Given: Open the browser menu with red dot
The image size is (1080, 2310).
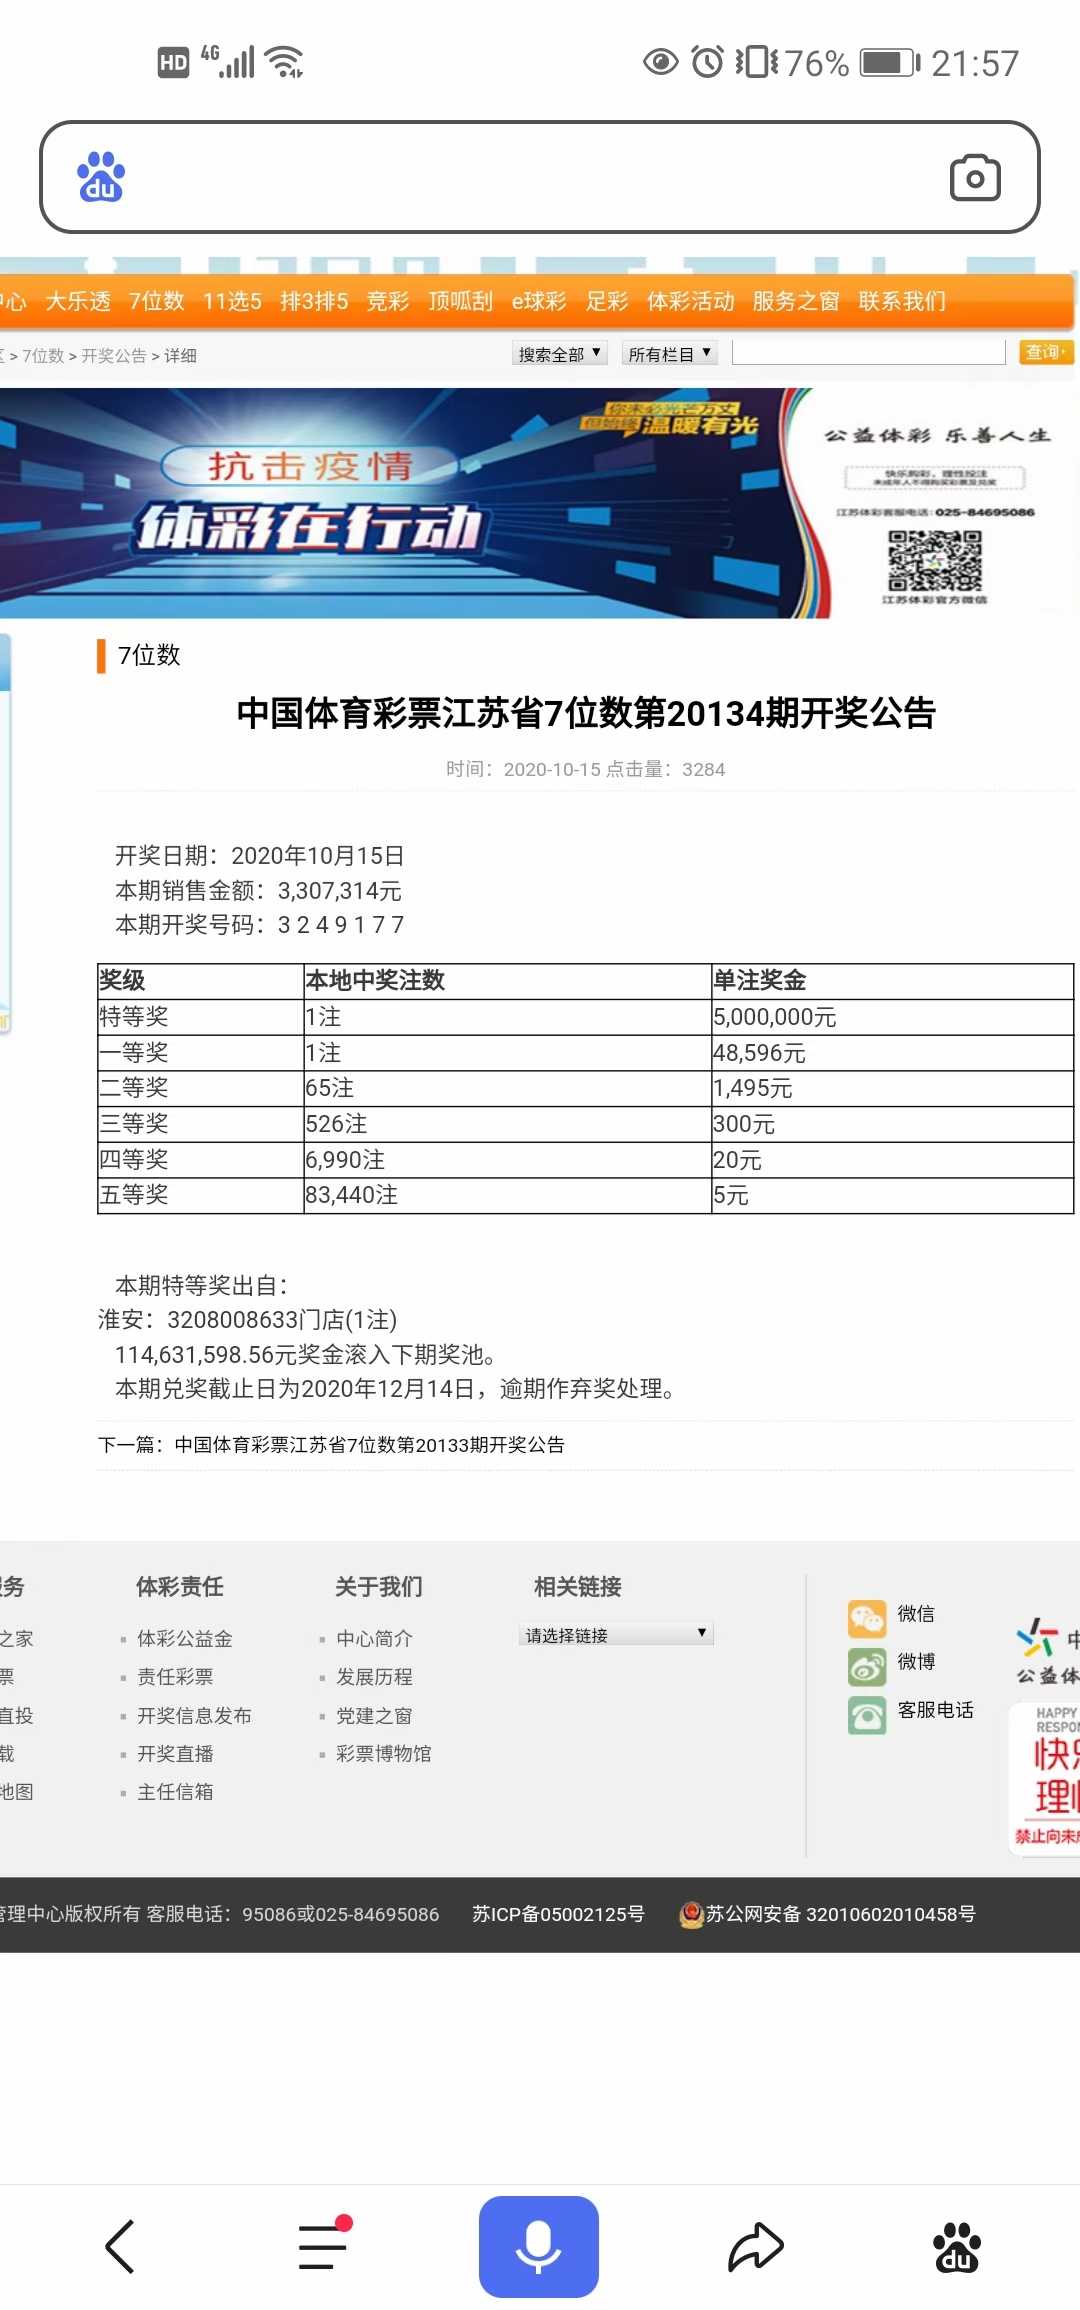Looking at the screenshot, I should click(324, 2243).
